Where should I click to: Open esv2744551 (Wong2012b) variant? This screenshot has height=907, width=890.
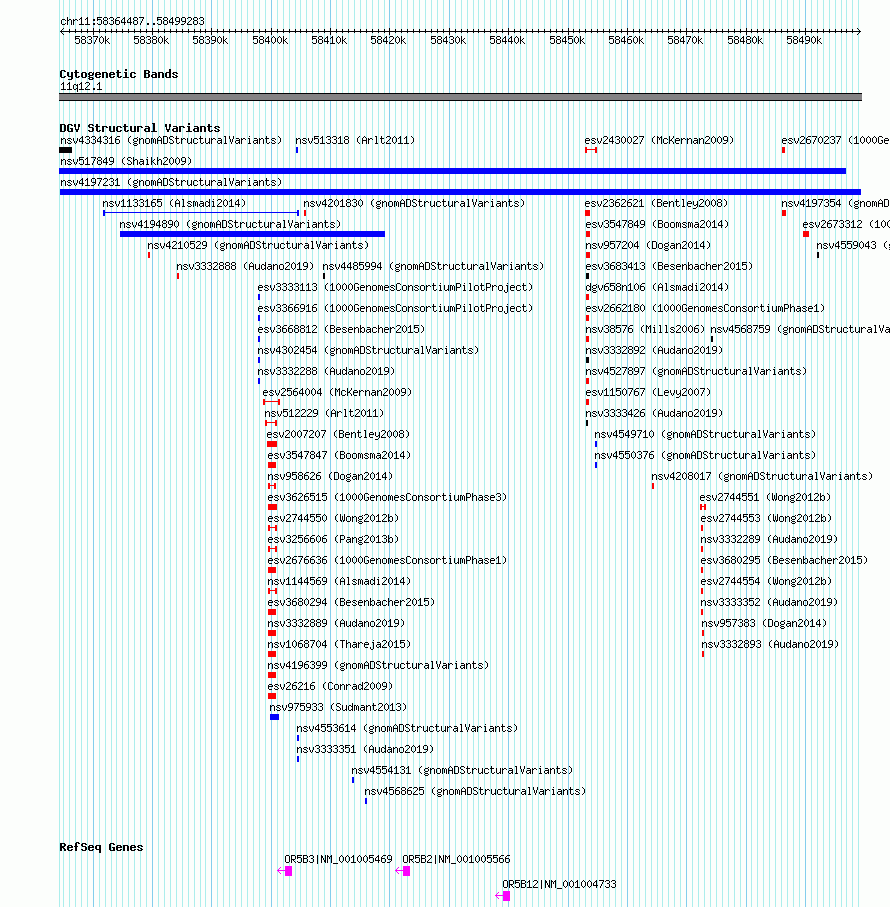[765, 497]
